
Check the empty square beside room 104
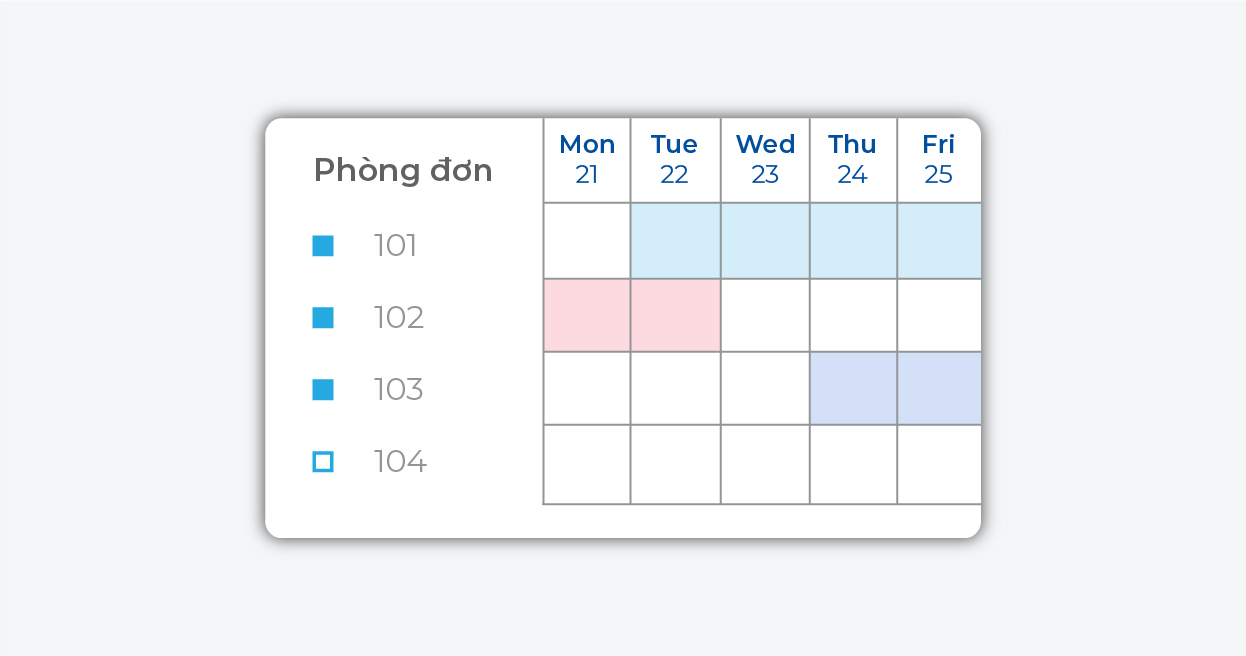(323, 462)
